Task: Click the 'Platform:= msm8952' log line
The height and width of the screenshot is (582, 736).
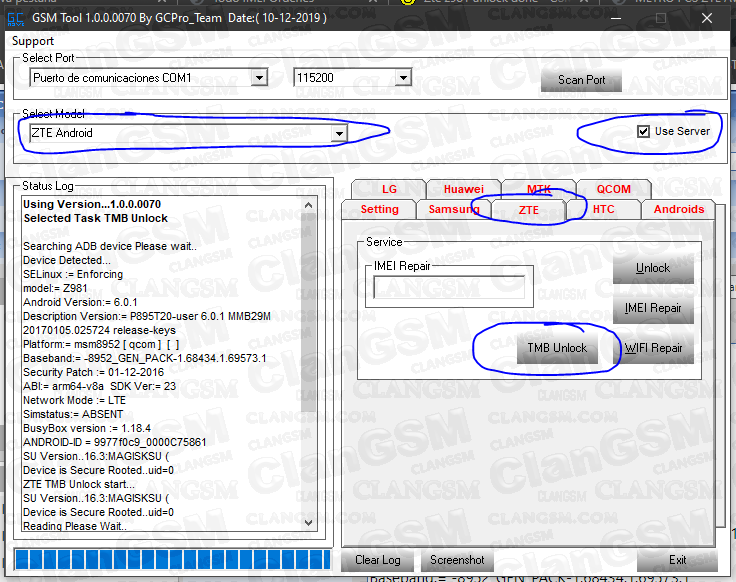Action: pos(101,345)
